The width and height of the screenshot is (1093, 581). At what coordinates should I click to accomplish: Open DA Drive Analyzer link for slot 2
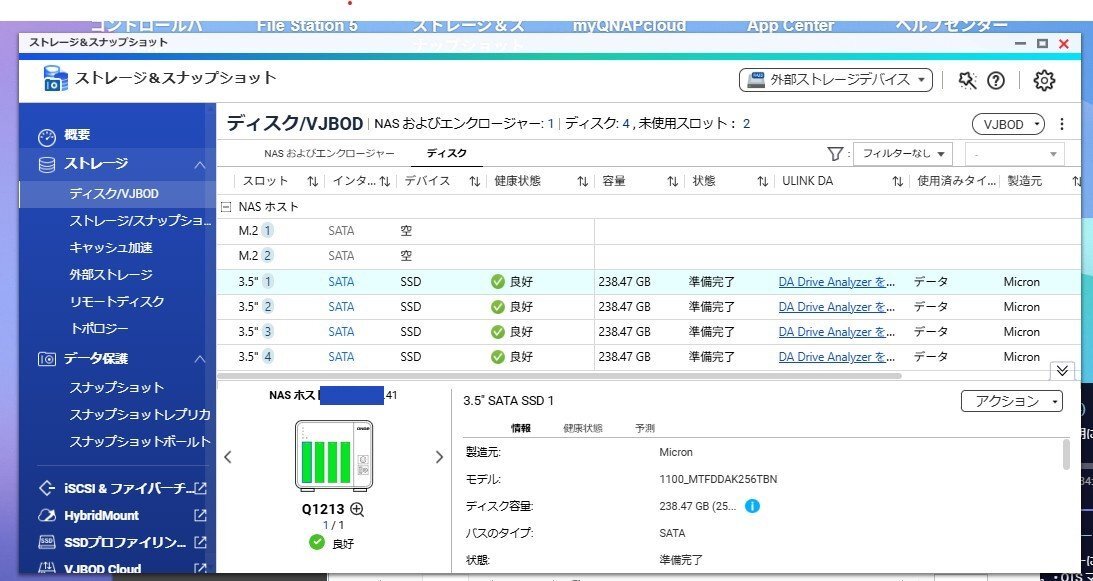point(836,307)
